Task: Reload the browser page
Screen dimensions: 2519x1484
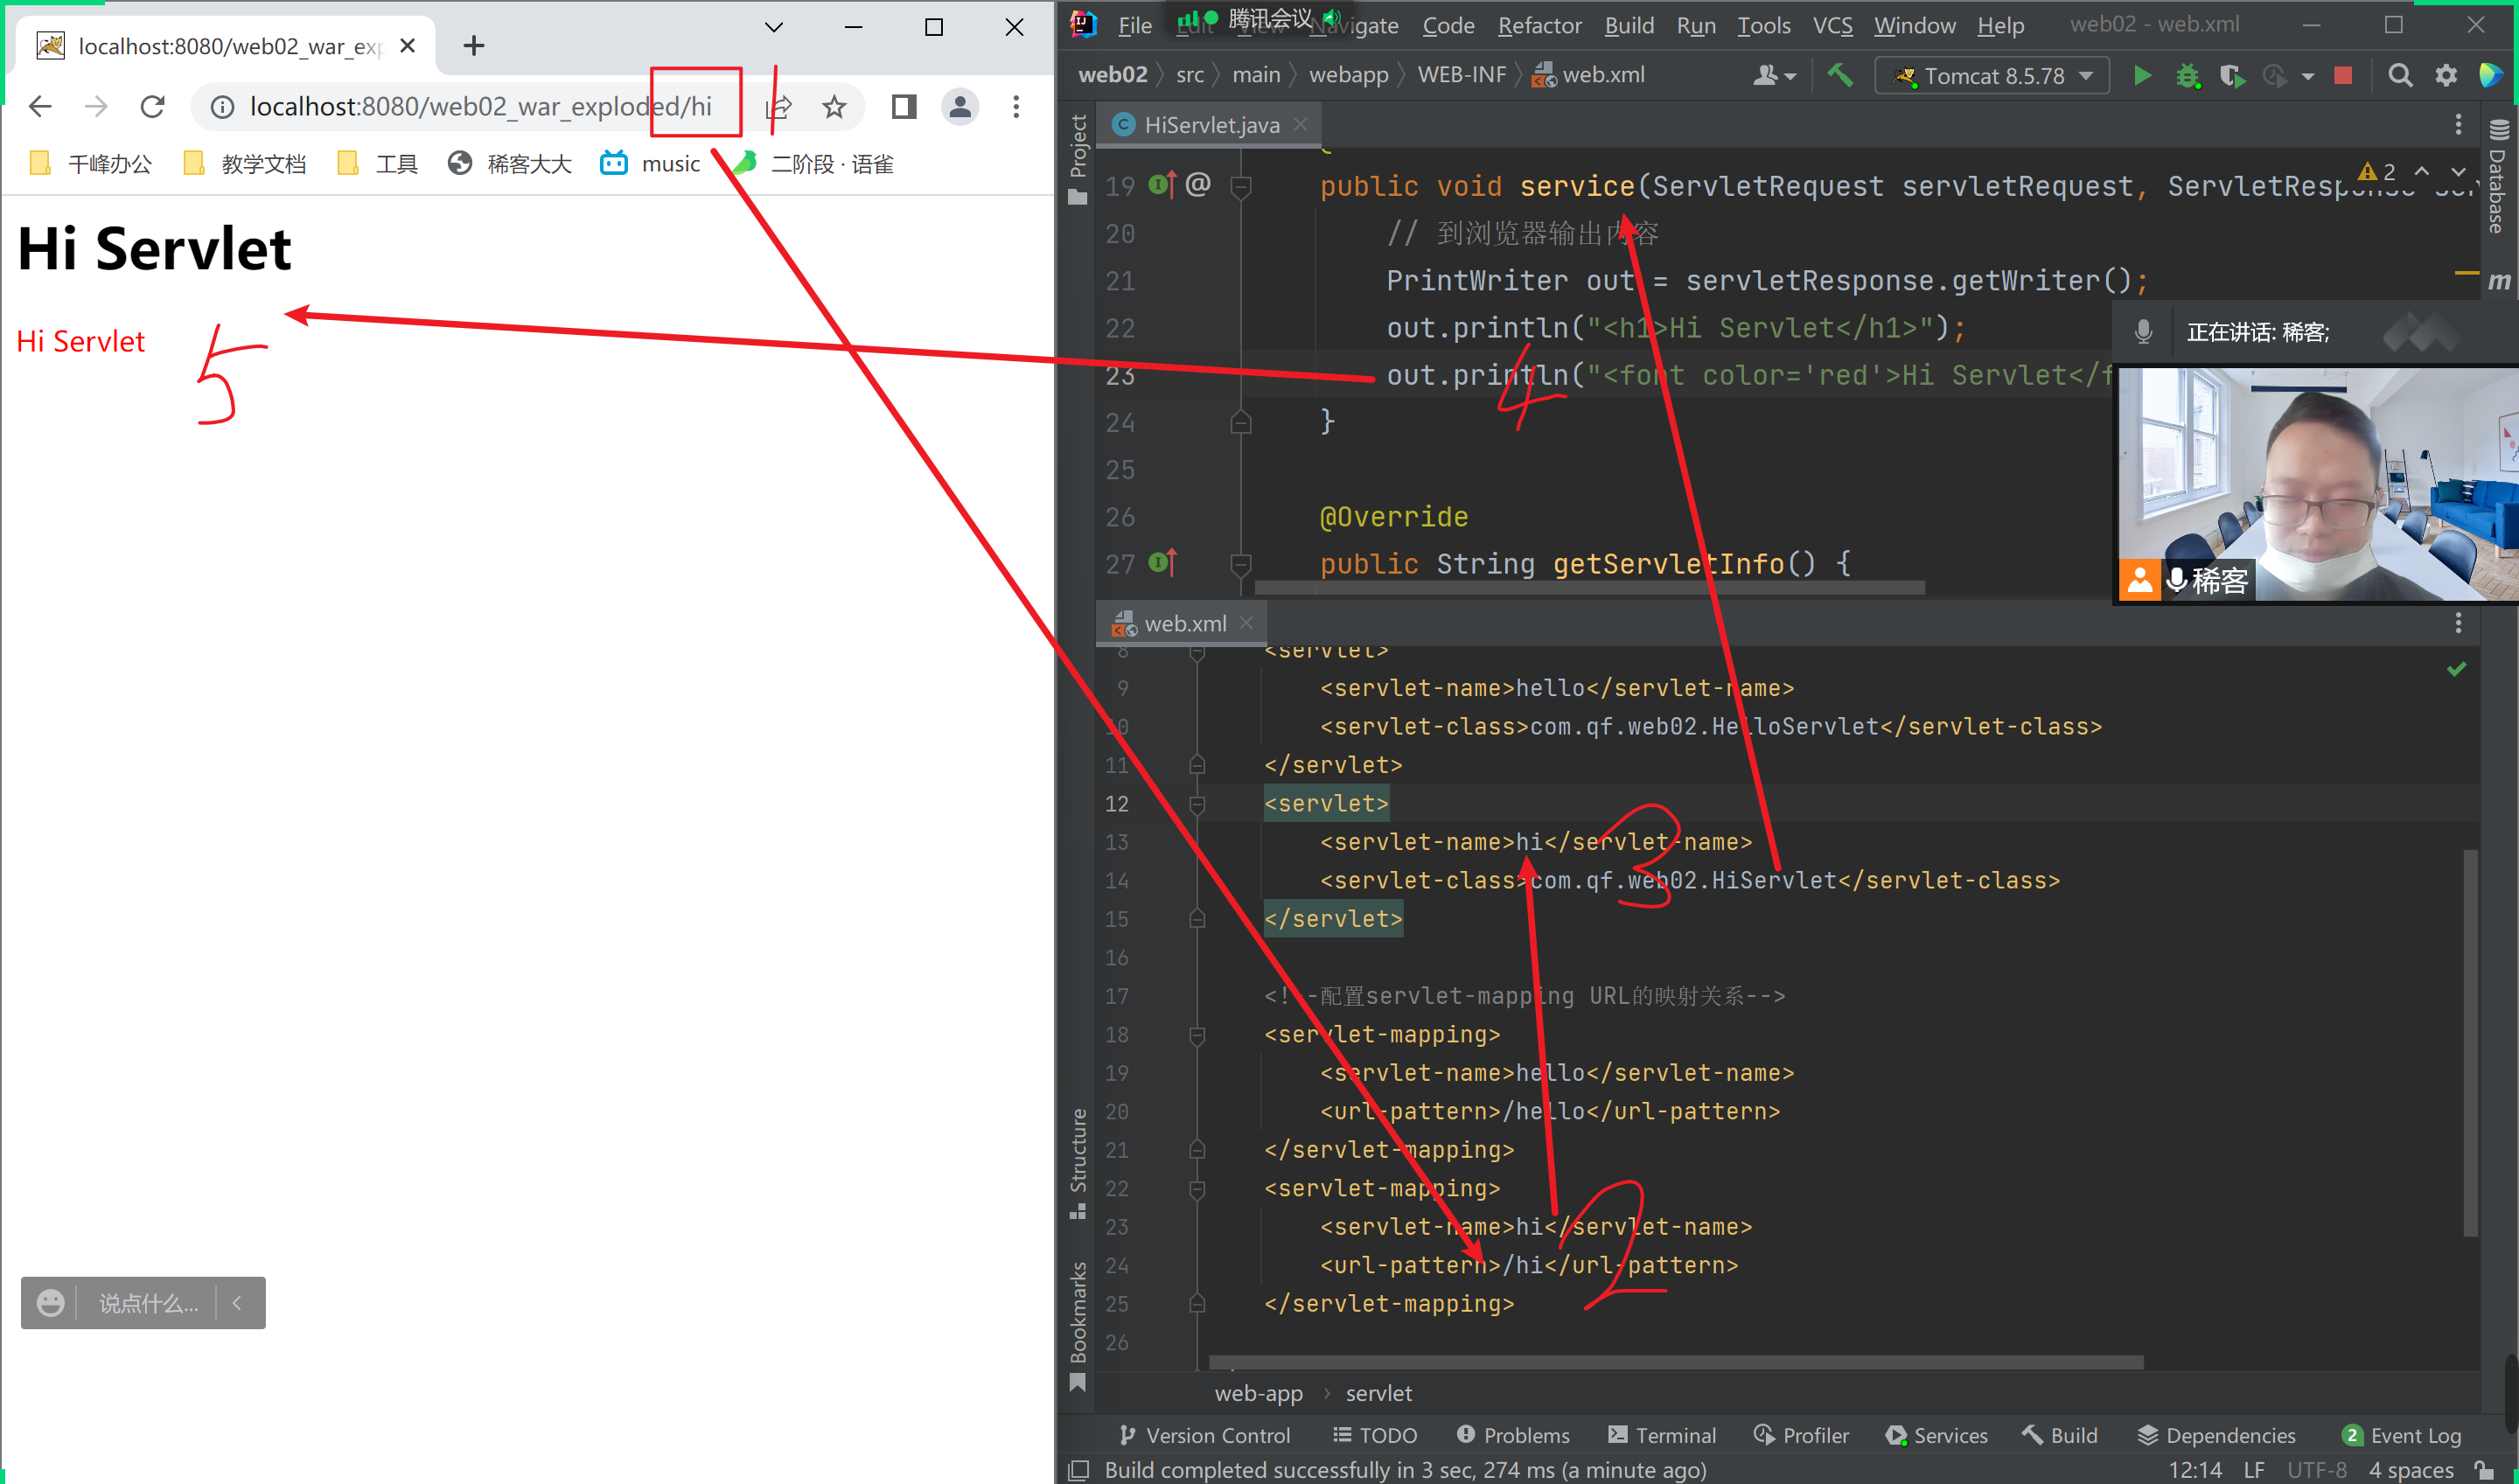Action: (152, 106)
